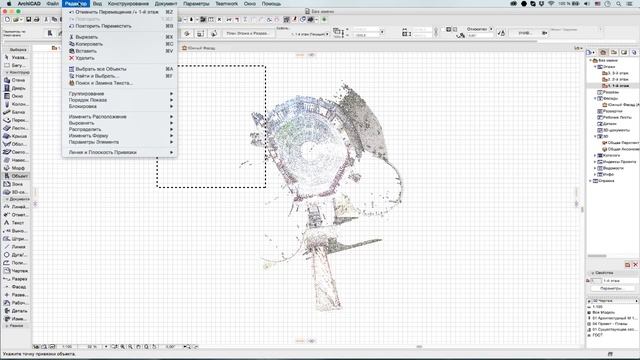Open the navigator project chooser dropdown
This screenshot has height=360, width=640.
pyautogui.click(x=591, y=52)
